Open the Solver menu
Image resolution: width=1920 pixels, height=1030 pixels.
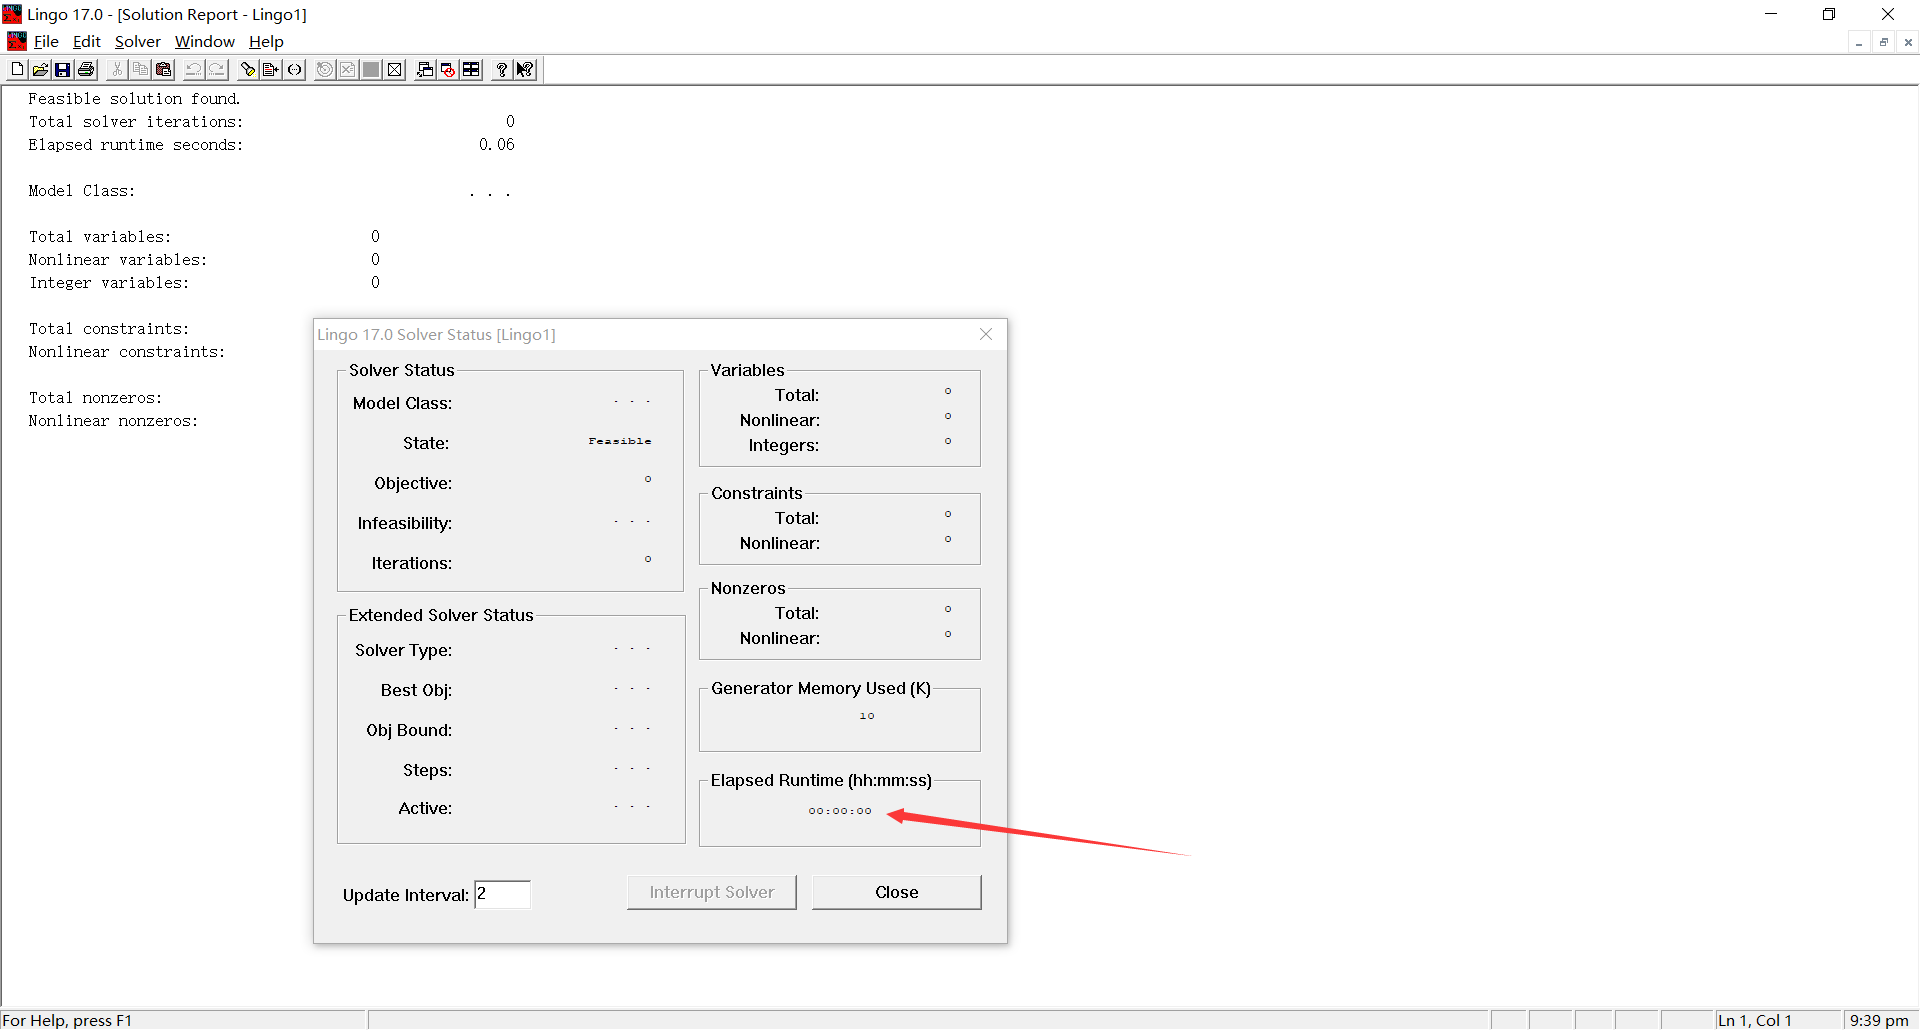(x=138, y=41)
